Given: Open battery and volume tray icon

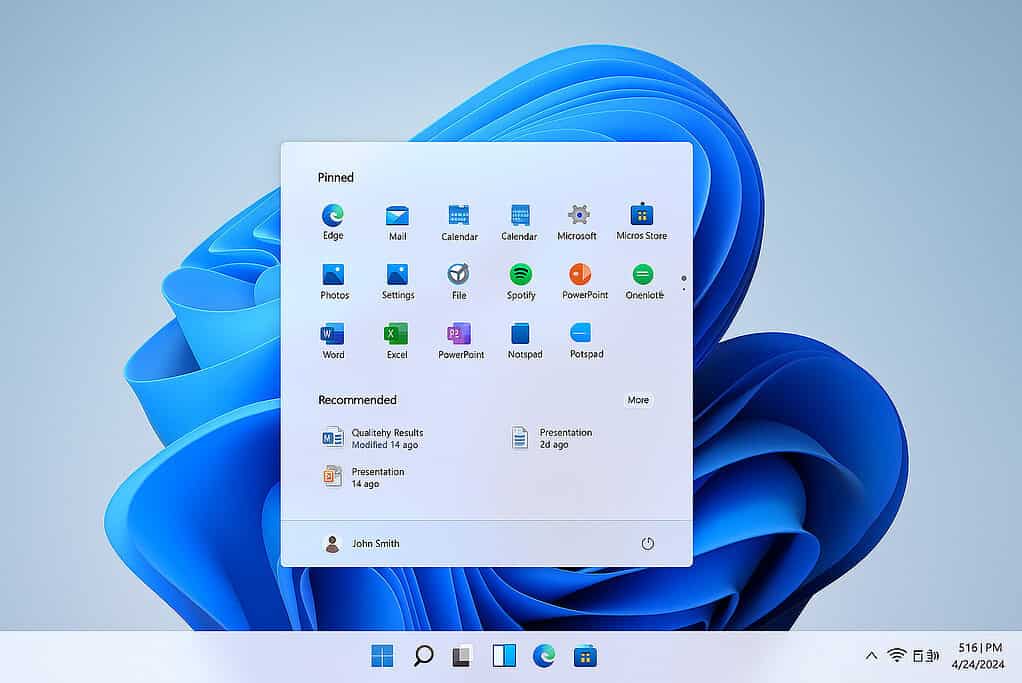Looking at the screenshot, I should click(x=926, y=656).
